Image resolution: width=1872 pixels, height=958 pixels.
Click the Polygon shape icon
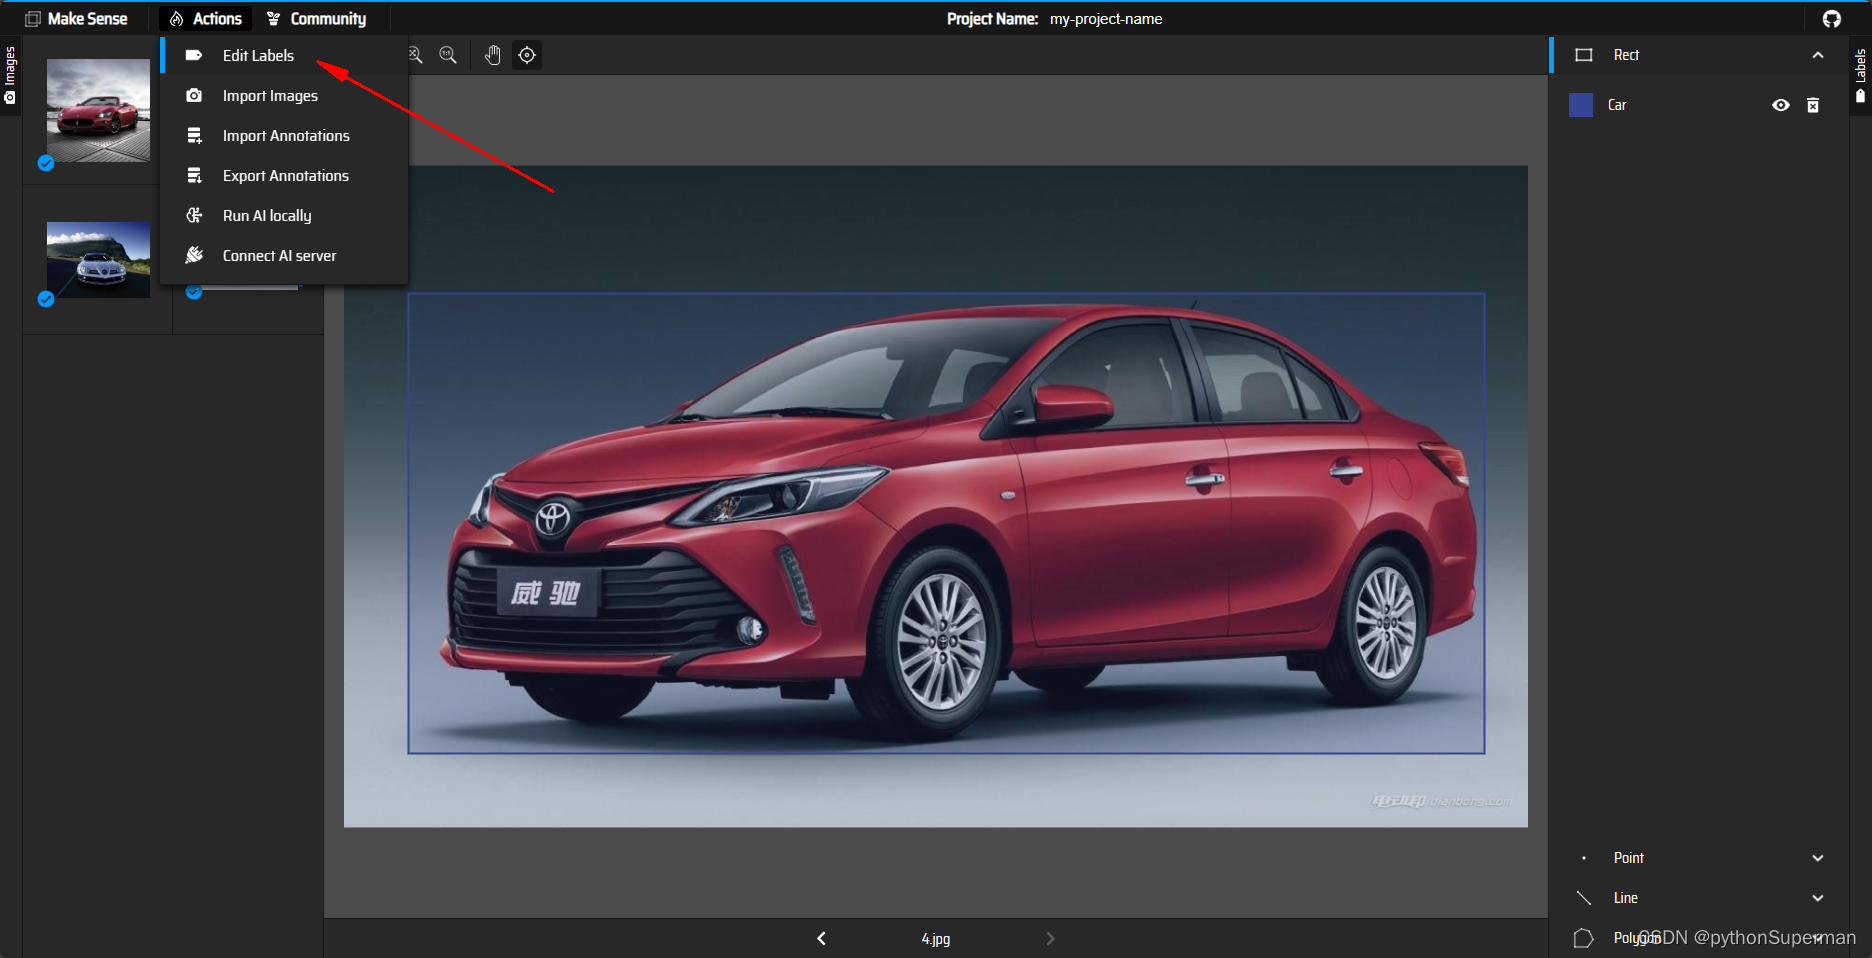[x=1583, y=938]
